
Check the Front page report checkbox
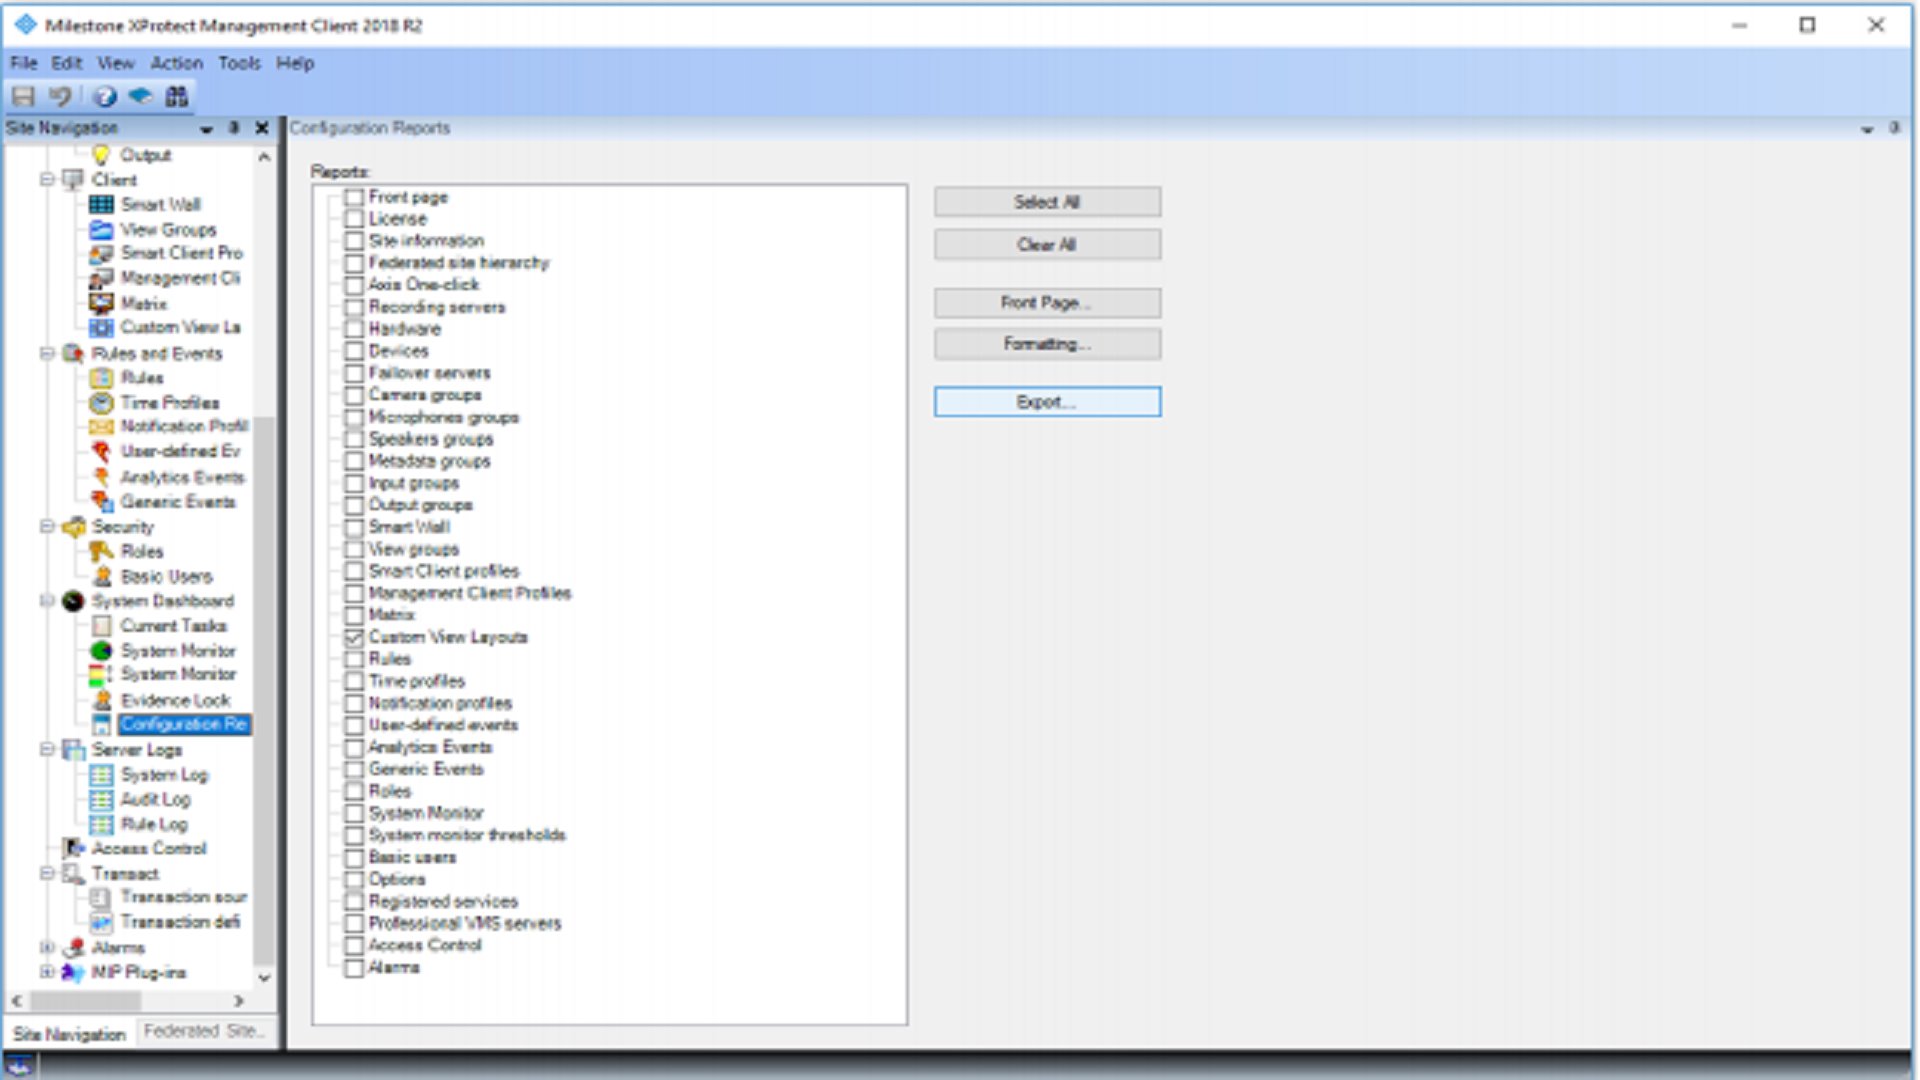coord(354,197)
